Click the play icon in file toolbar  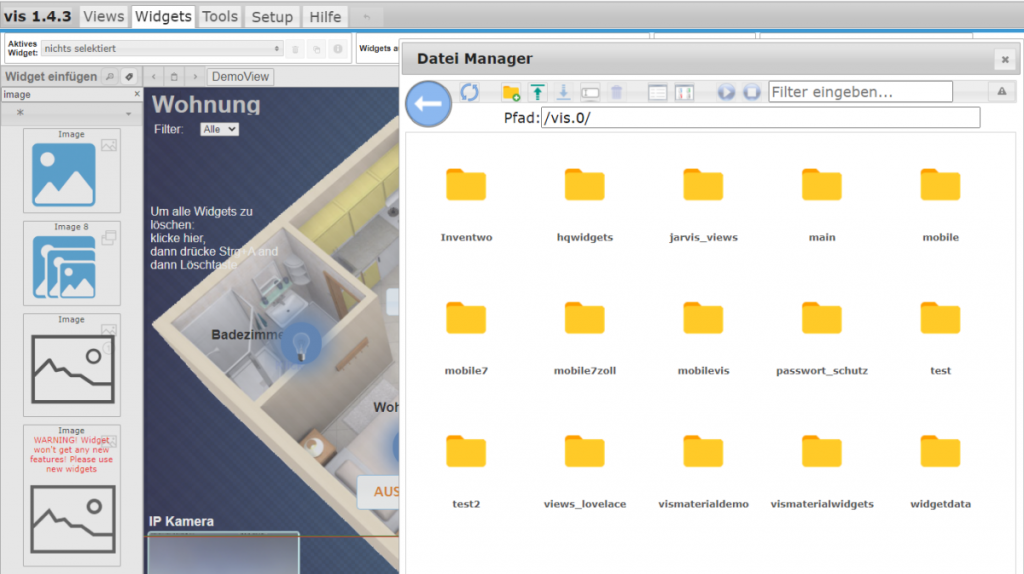coord(726,92)
